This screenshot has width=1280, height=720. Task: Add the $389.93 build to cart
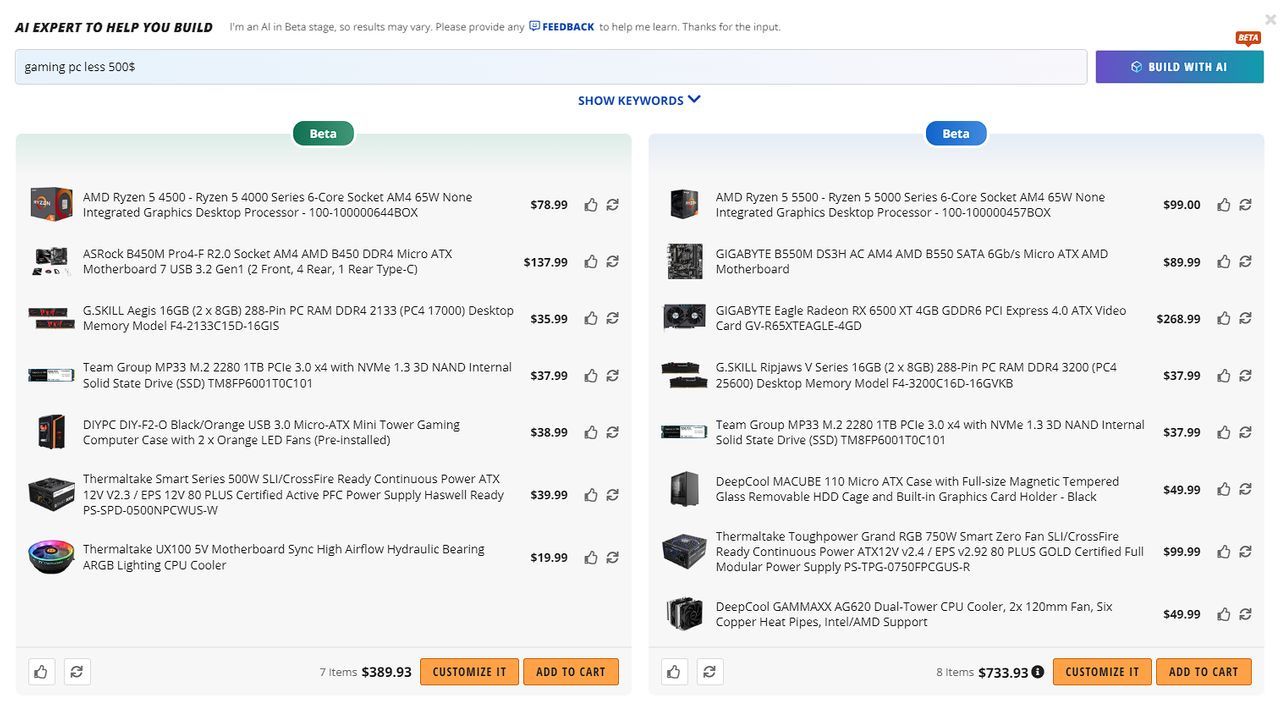571,672
